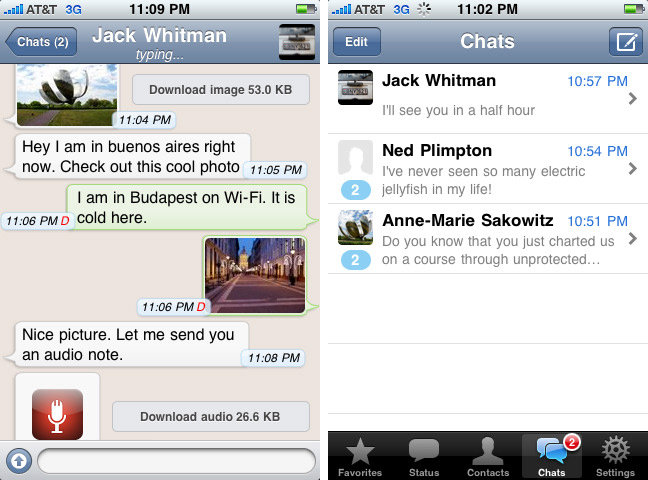Tap the compose new chat icon
This screenshot has width=648, height=480.
(x=625, y=42)
